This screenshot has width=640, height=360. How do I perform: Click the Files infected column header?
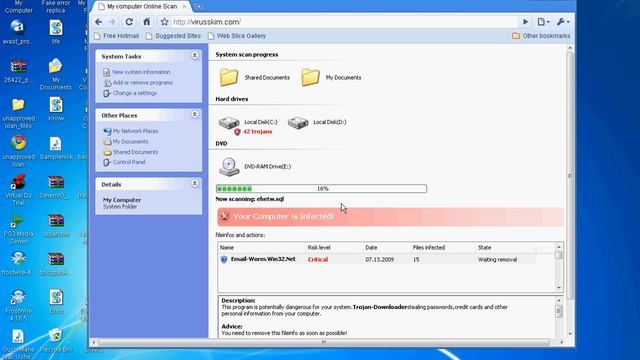click(429, 248)
